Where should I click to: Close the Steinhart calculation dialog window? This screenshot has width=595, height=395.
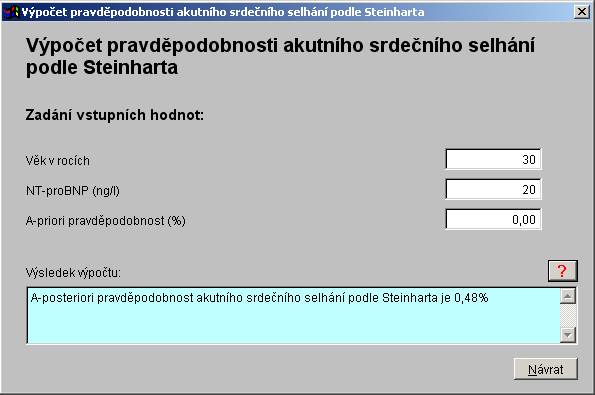[582, 12]
